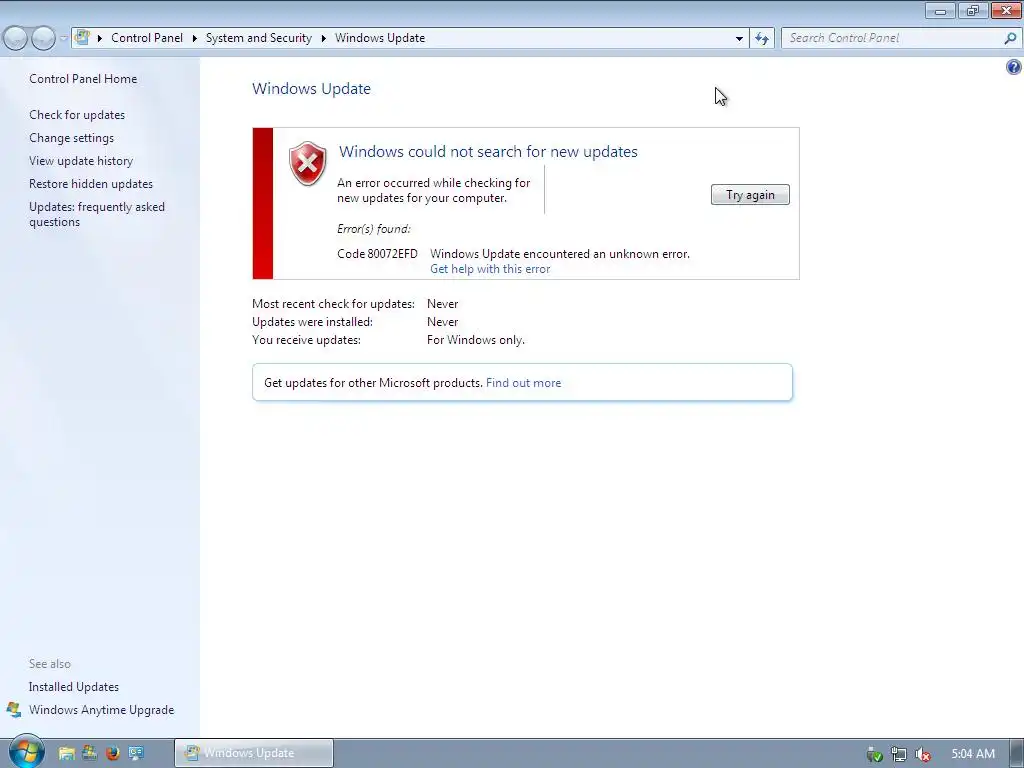Click the search magnifier icon
The image size is (1024, 768).
pos(1010,39)
